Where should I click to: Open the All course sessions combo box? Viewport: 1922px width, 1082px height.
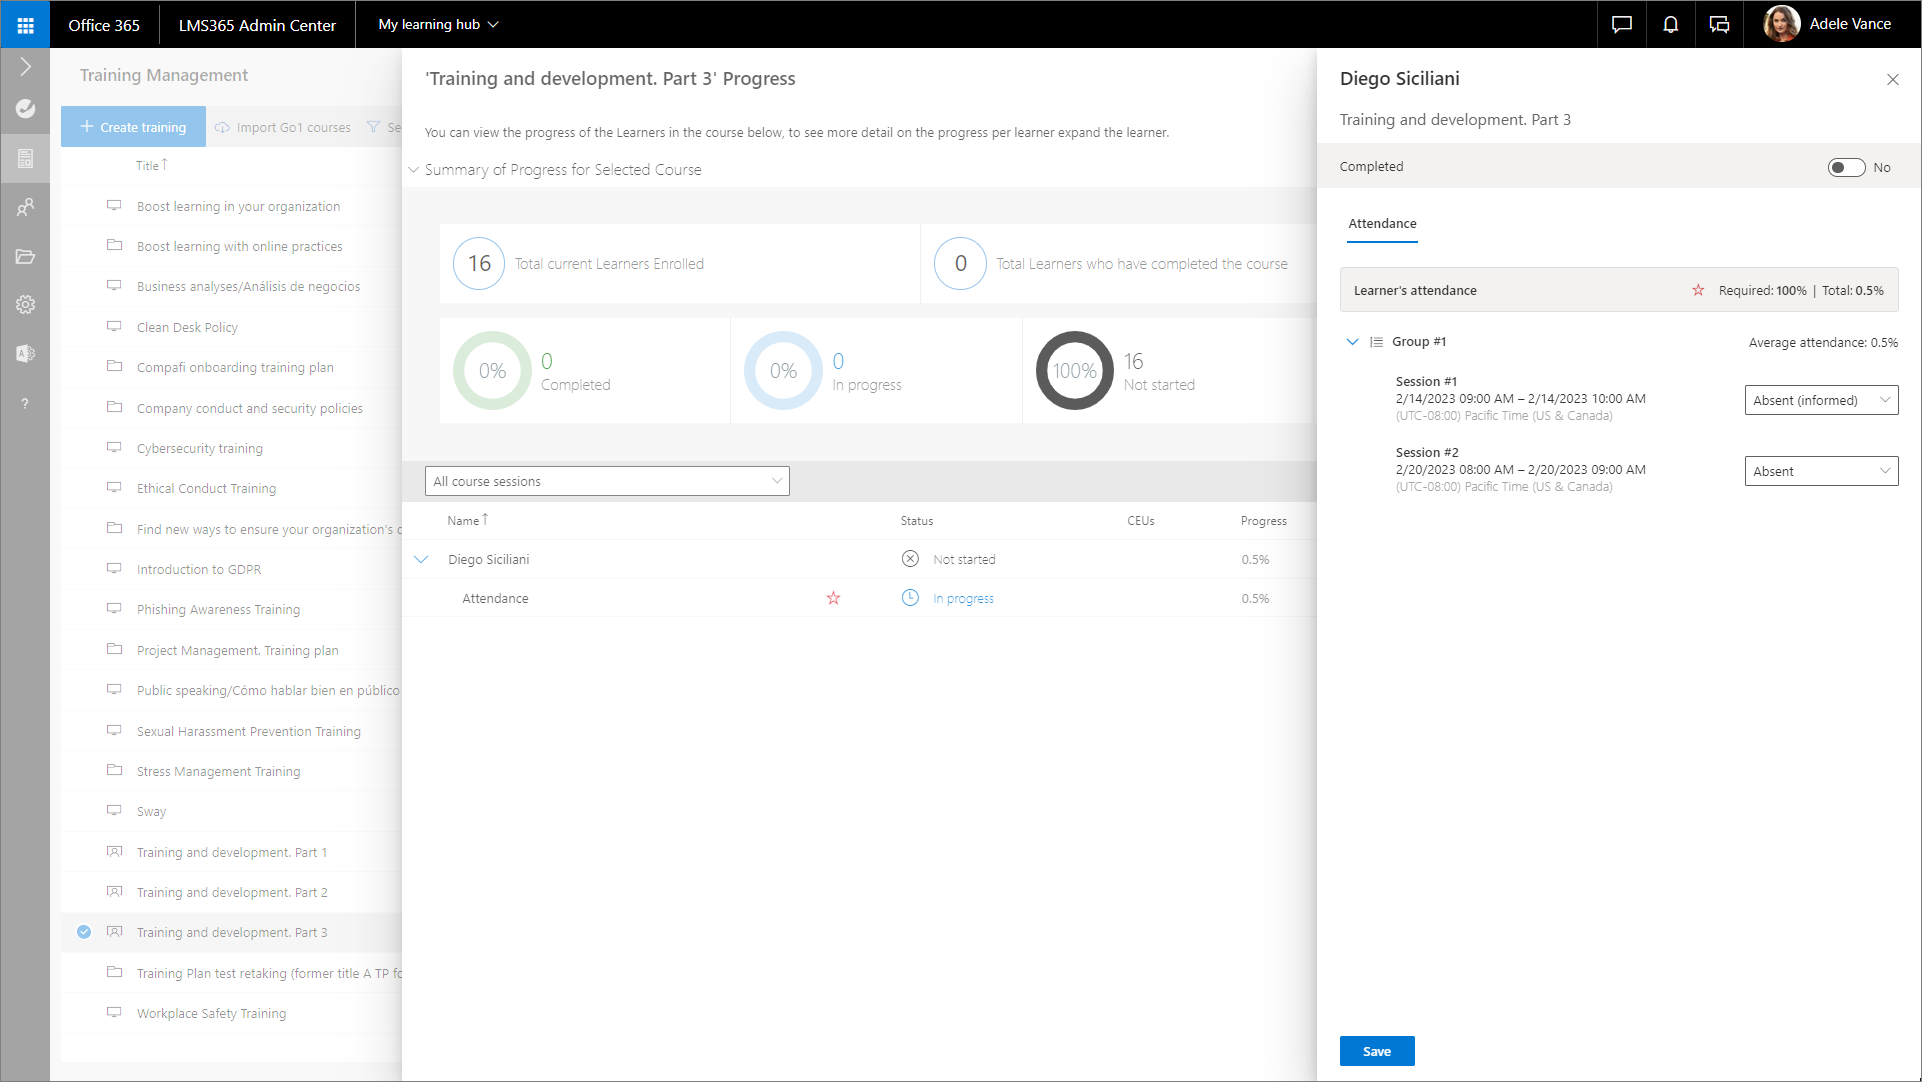[606, 481]
